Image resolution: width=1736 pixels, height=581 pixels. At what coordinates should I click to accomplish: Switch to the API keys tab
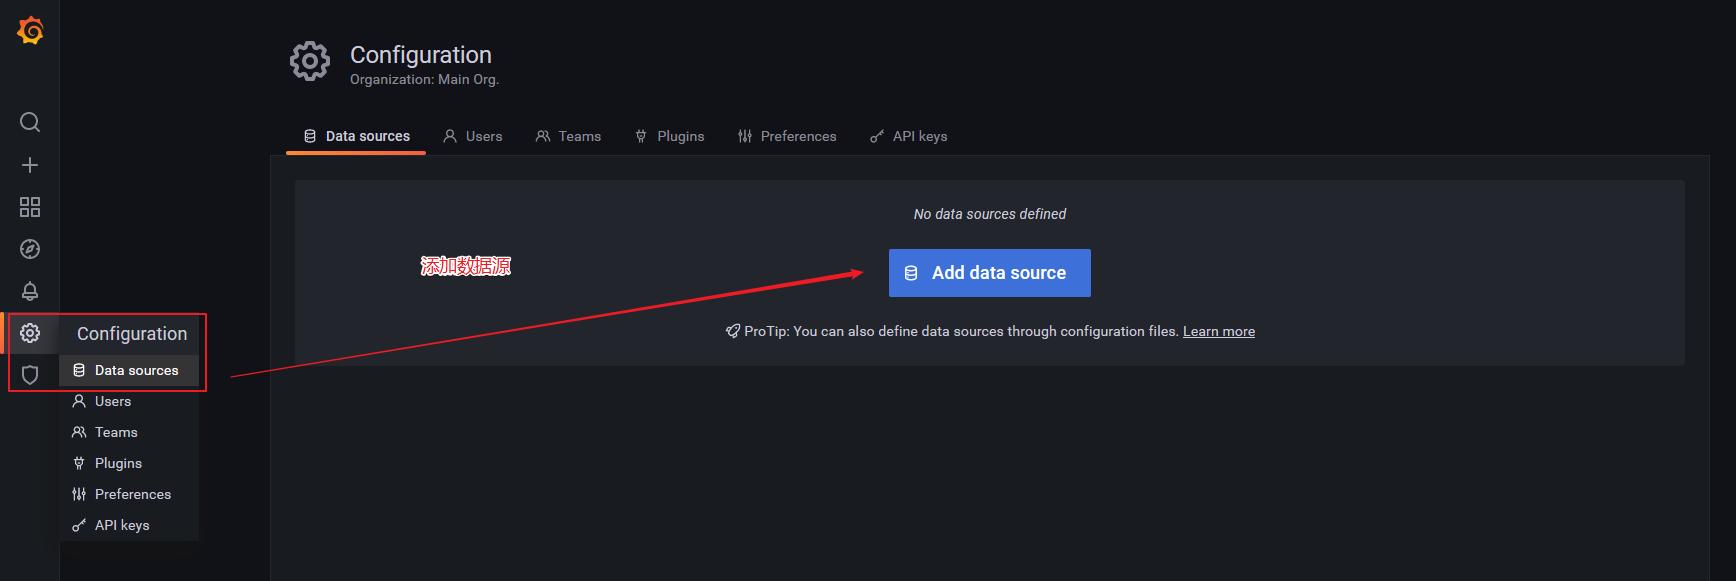point(908,136)
